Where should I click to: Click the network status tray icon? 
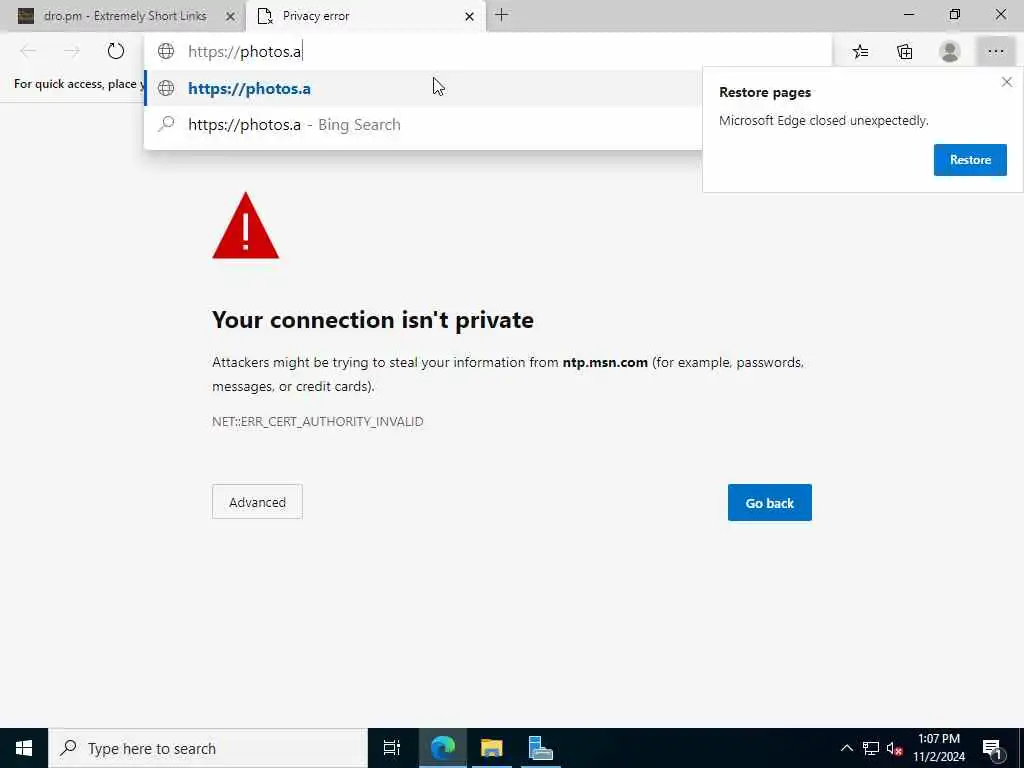(x=871, y=748)
